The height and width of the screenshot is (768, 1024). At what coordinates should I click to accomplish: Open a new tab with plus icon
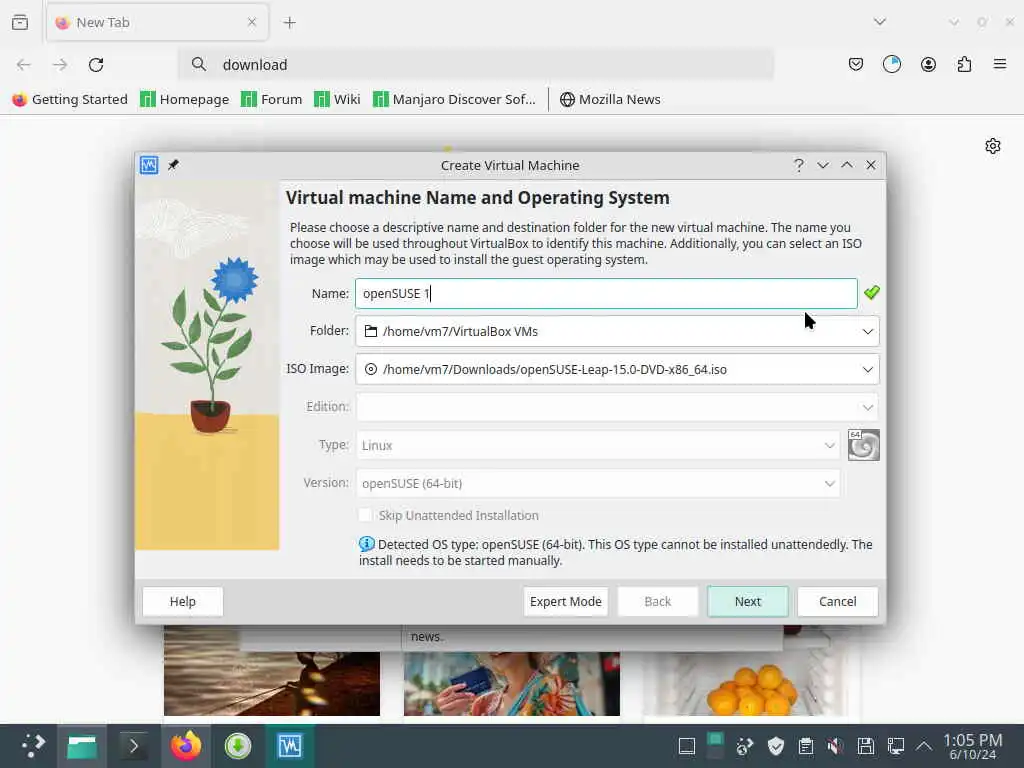(289, 23)
